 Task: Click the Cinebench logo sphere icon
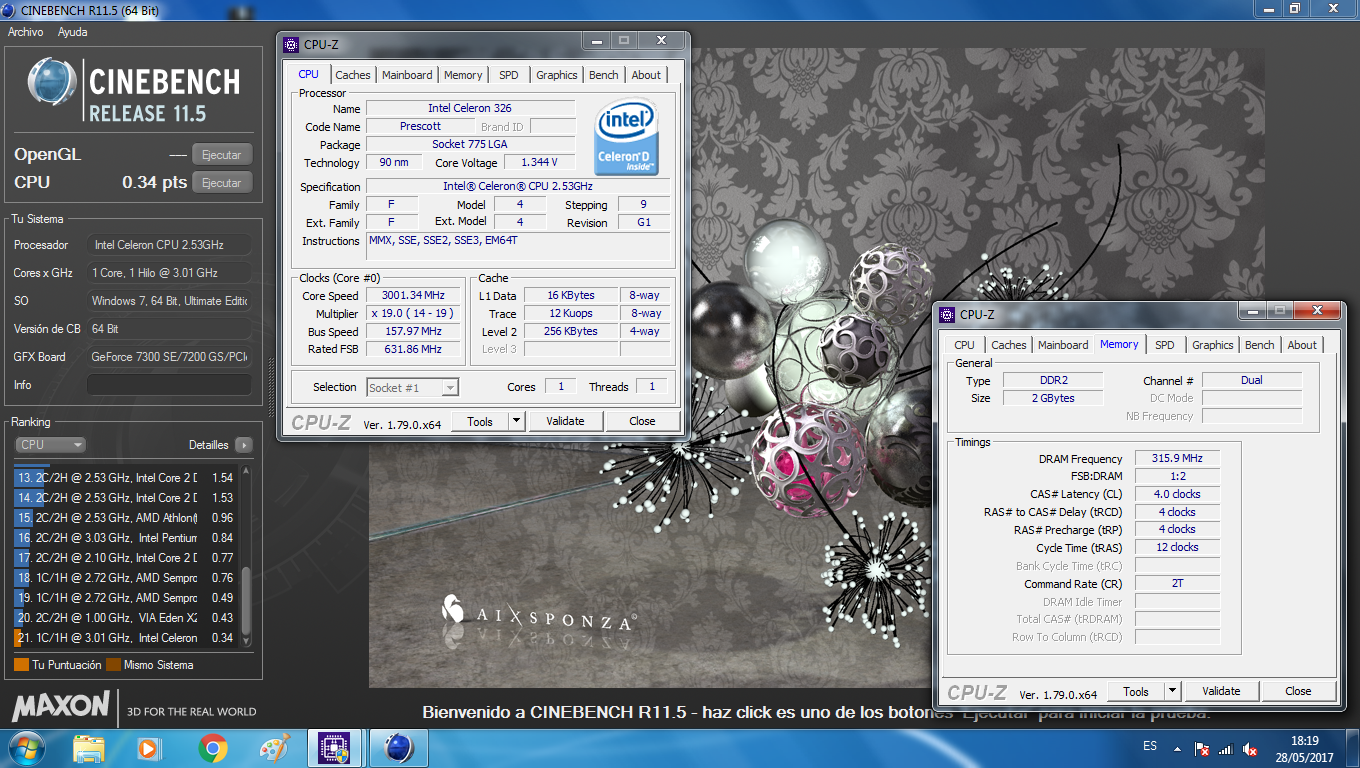click(x=53, y=83)
